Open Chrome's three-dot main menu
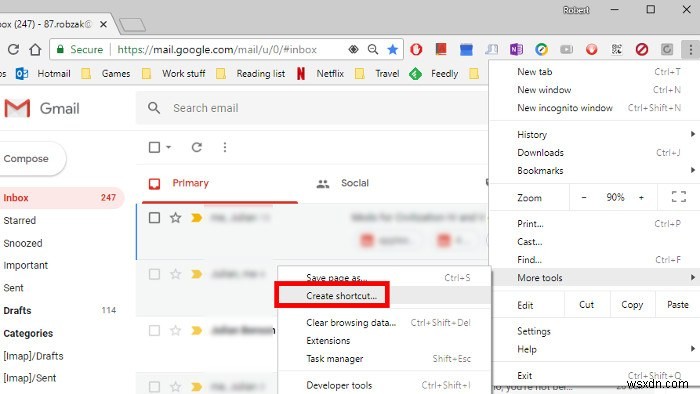700x394 pixels. tap(690, 49)
